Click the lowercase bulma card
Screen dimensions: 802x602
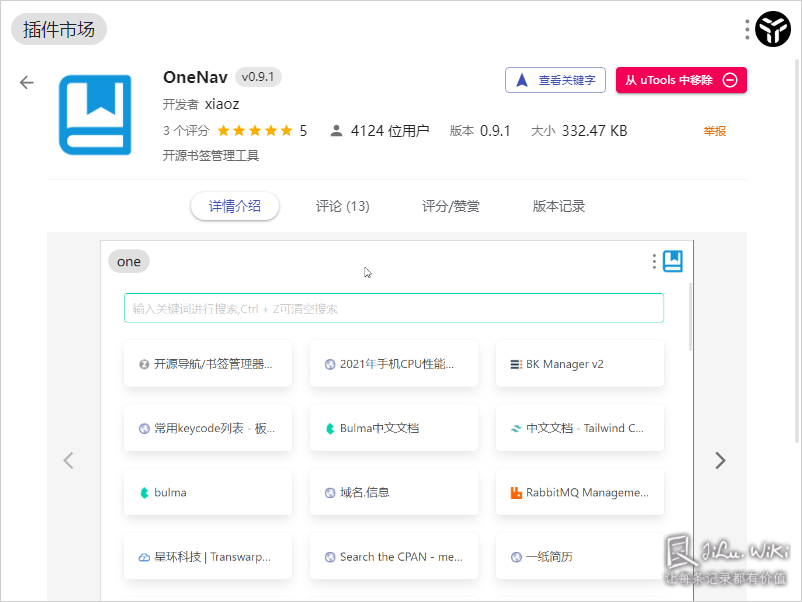pyautogui.click(x=208, y=492)
